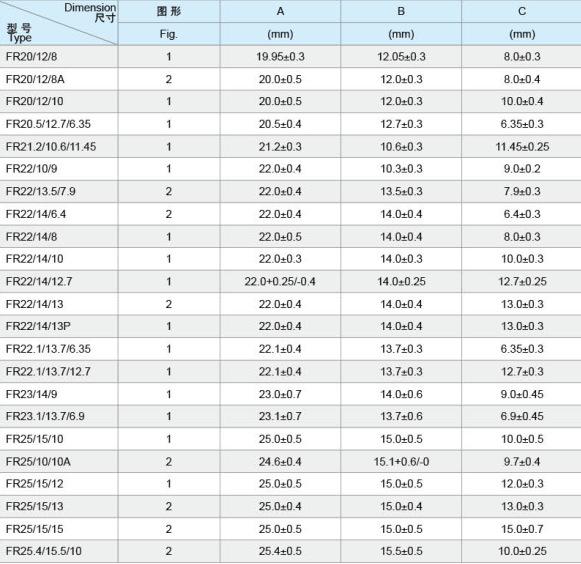This screenshot has width=581, height=564.
Task: Click the FR22/14/6.4 type name
Action: click(x=36, y=214)
